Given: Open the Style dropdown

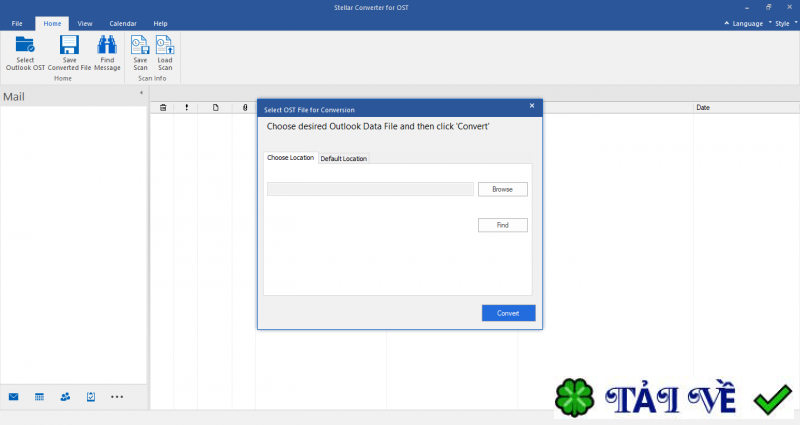Looking at the screenshot, I should pos(783,23).
